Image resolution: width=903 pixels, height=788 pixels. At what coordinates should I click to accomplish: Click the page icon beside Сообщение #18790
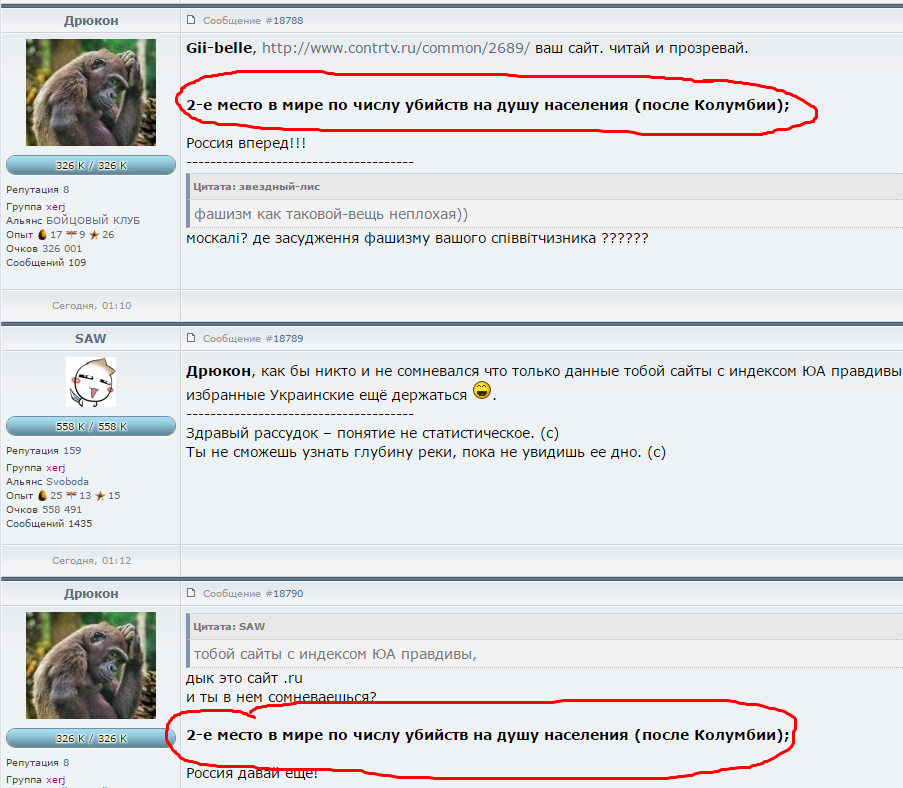tap(191, 593)
